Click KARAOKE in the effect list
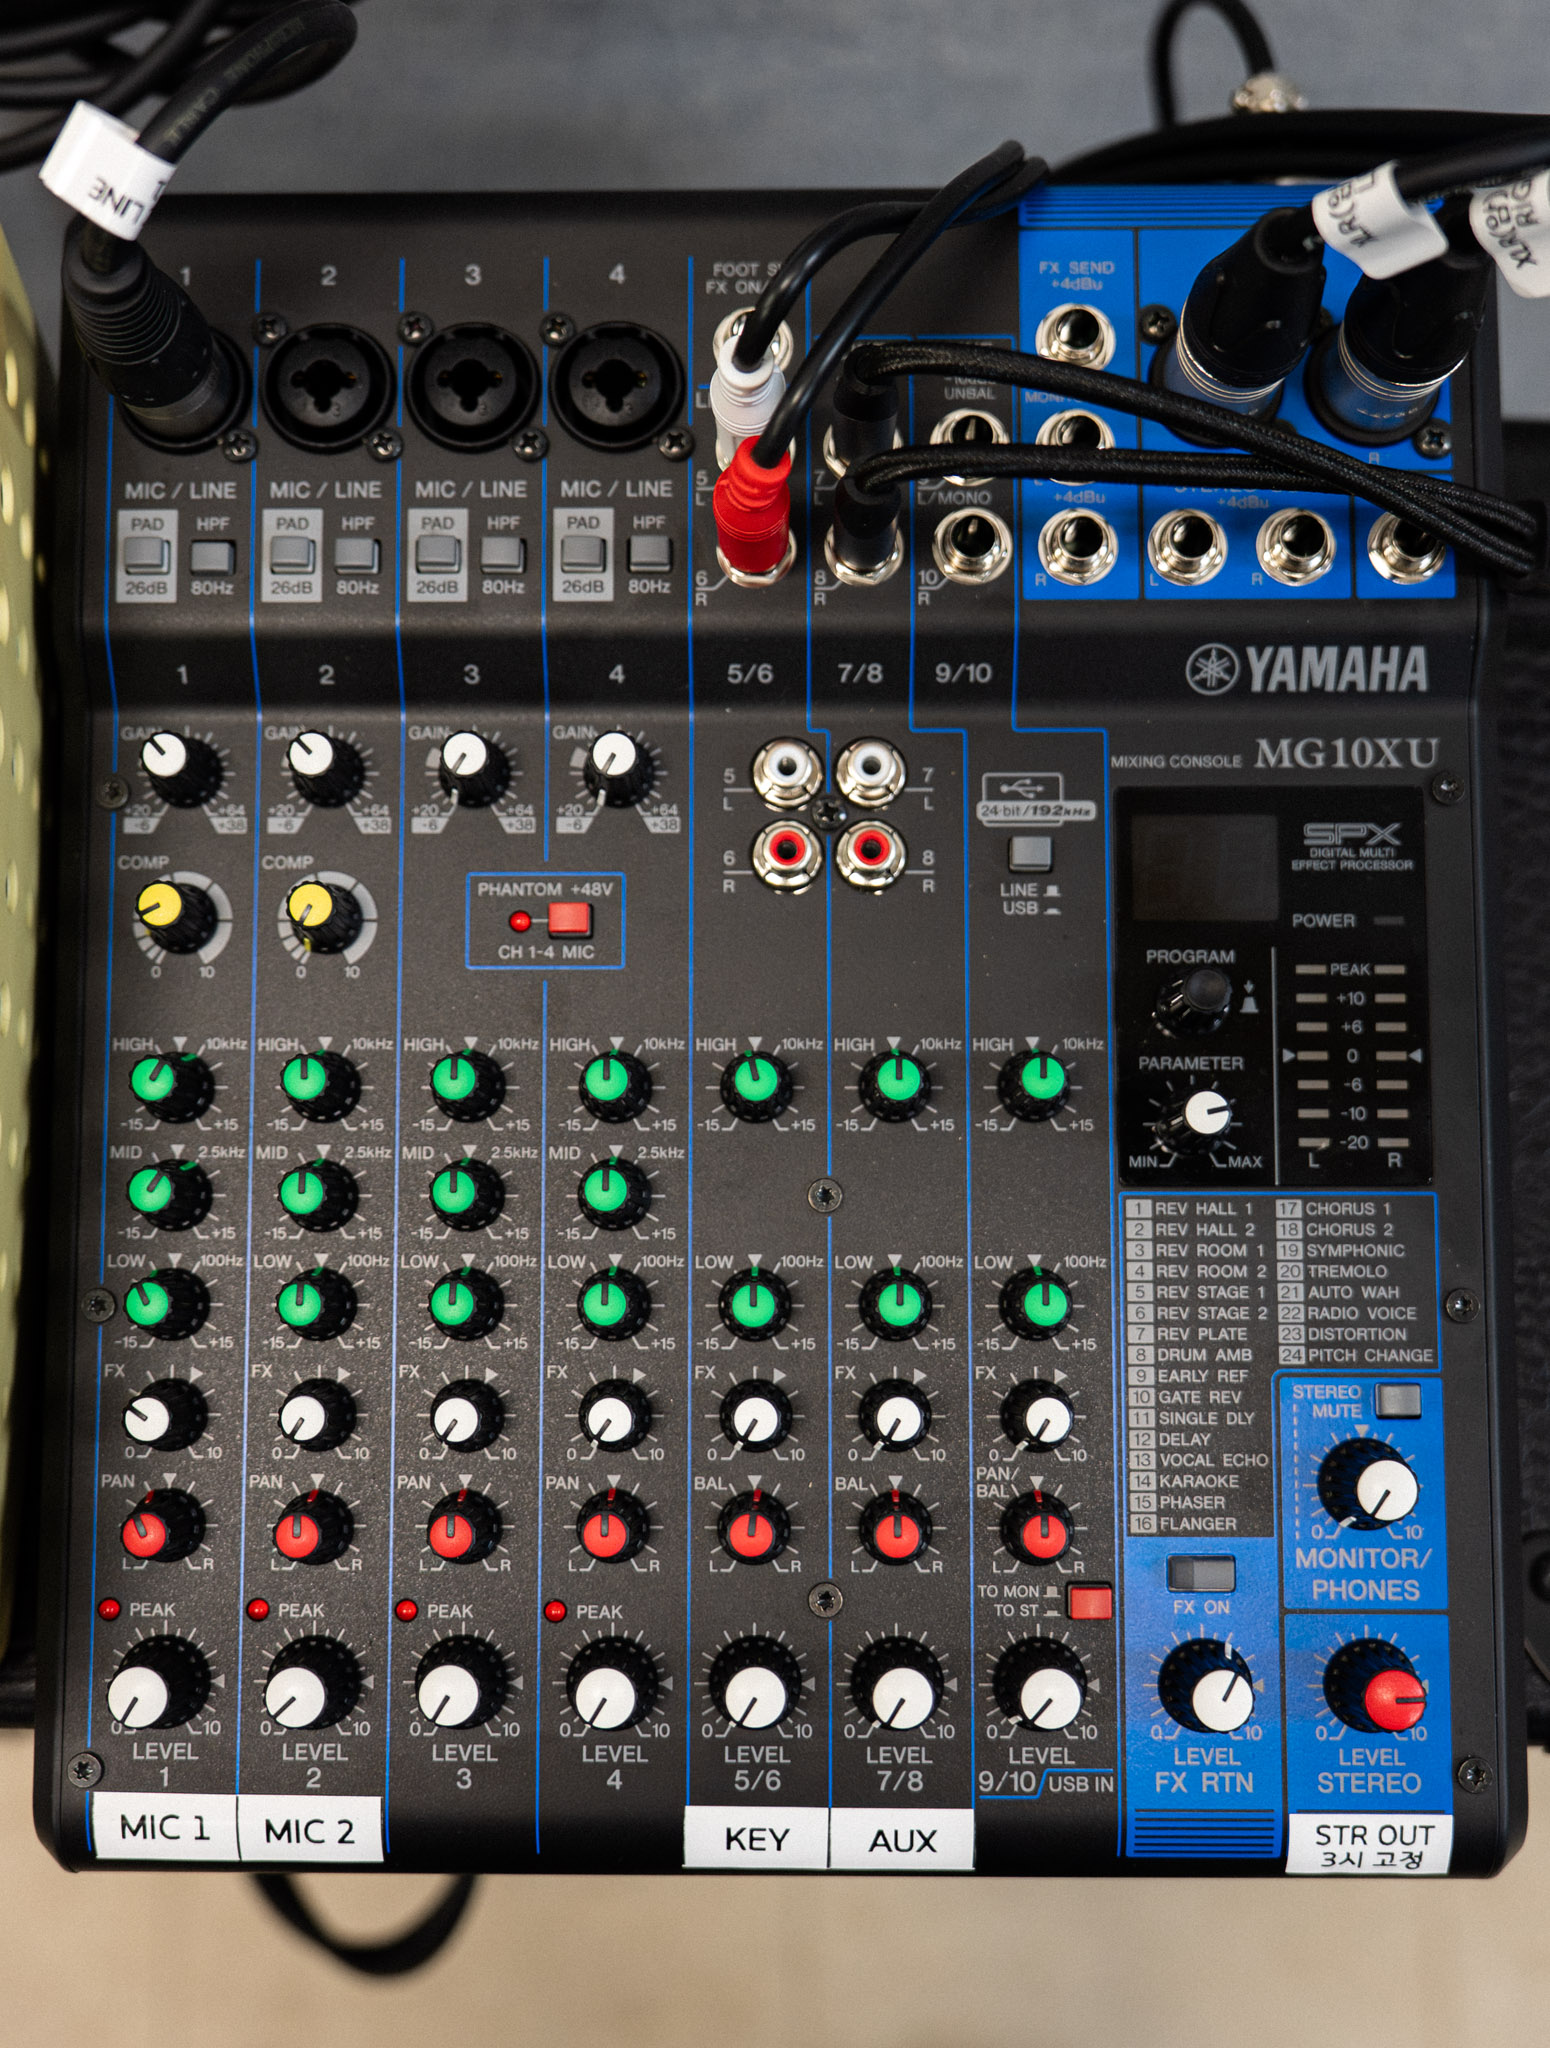The width and height of the screenshot is (1550, 2048). tap(1199, 1481)
